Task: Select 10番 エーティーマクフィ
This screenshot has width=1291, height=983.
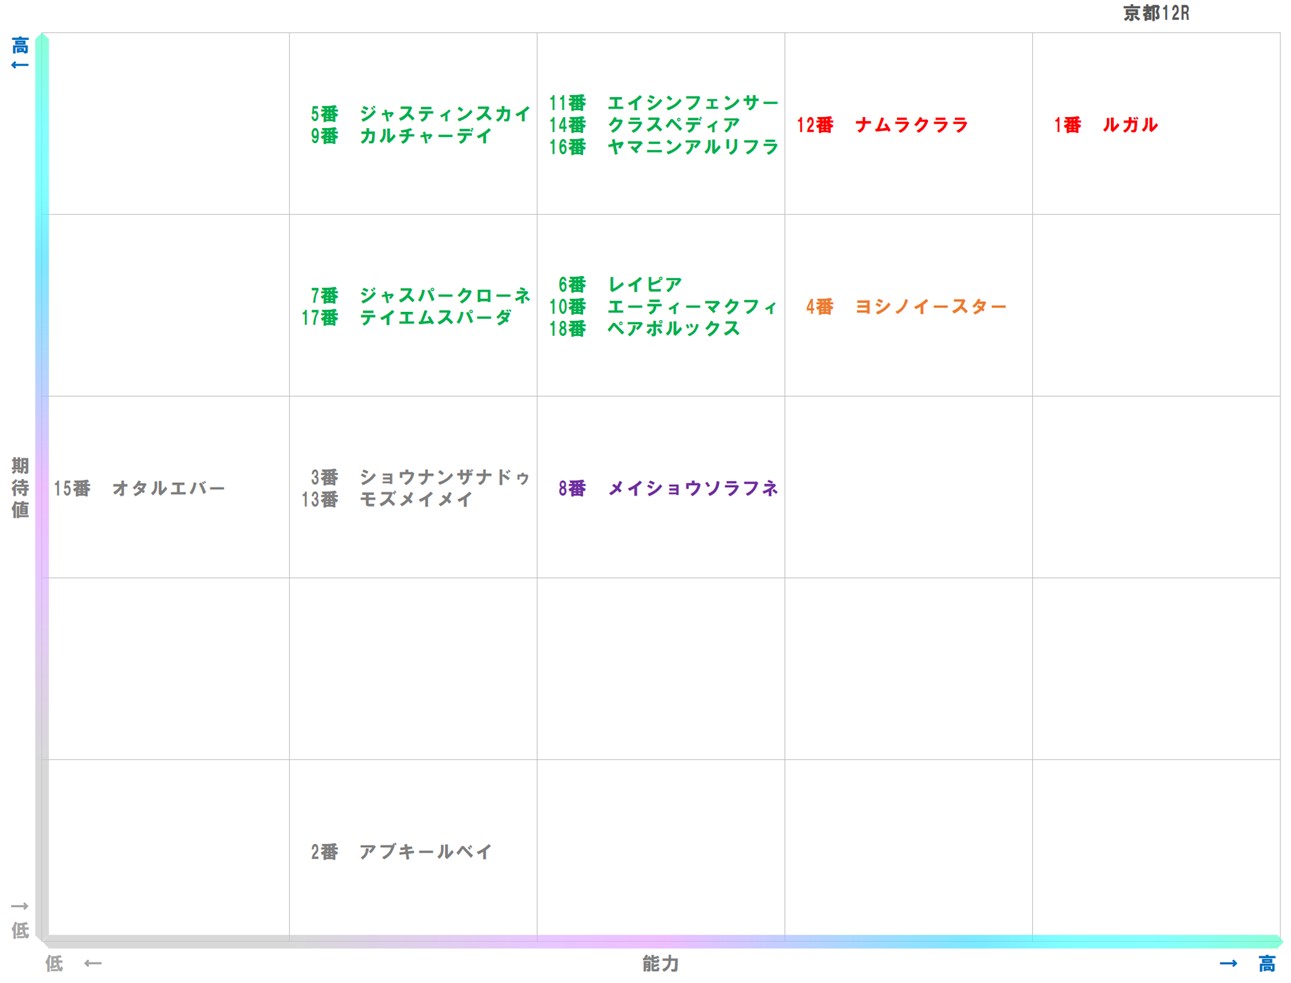Action: (665, 308)
